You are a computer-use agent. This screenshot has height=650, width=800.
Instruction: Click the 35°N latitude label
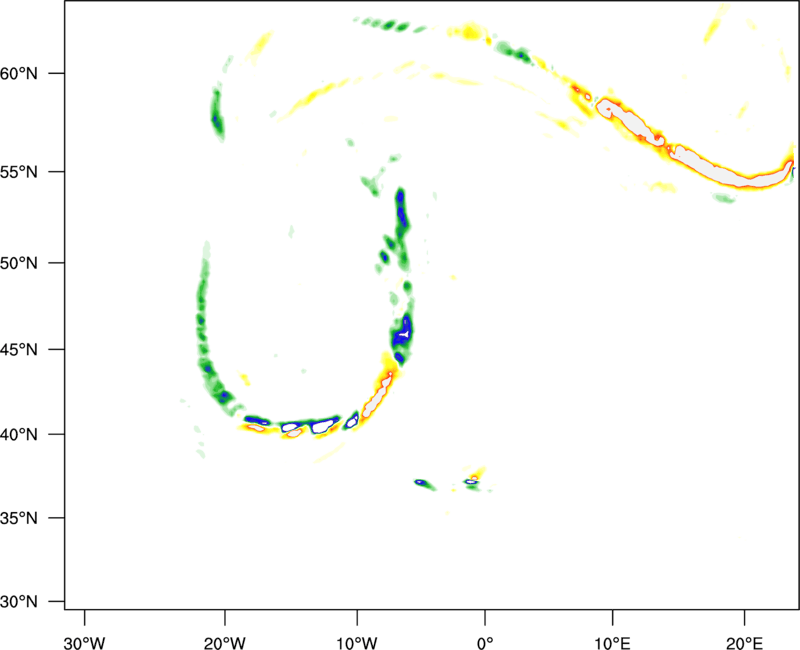(19, 518)
